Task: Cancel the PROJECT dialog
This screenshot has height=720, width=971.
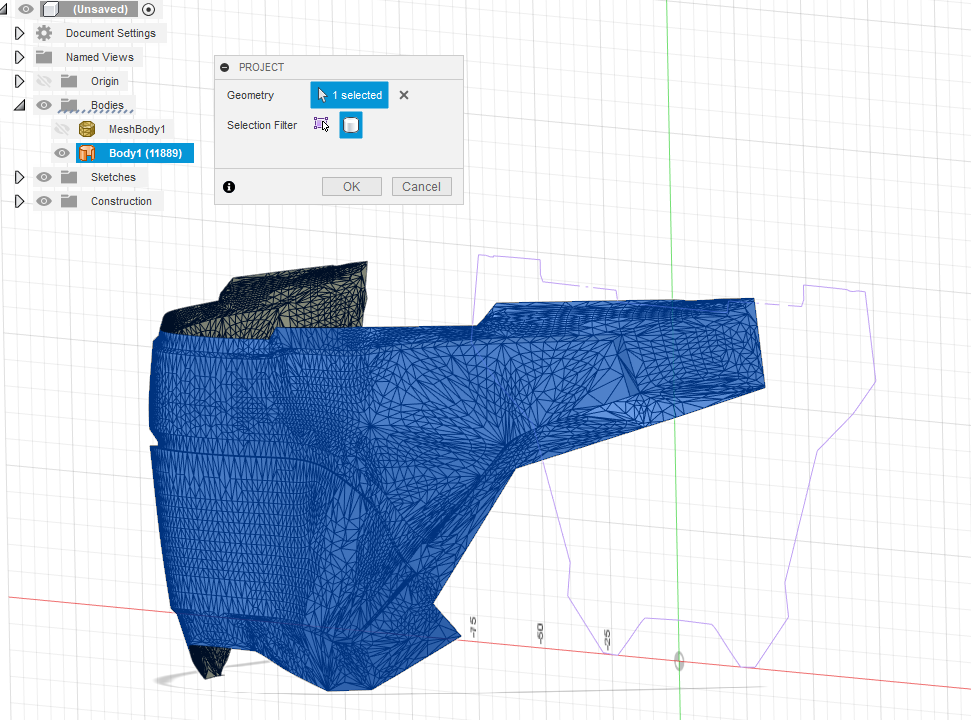Action: pyautogui.click(x=422, y=186)
